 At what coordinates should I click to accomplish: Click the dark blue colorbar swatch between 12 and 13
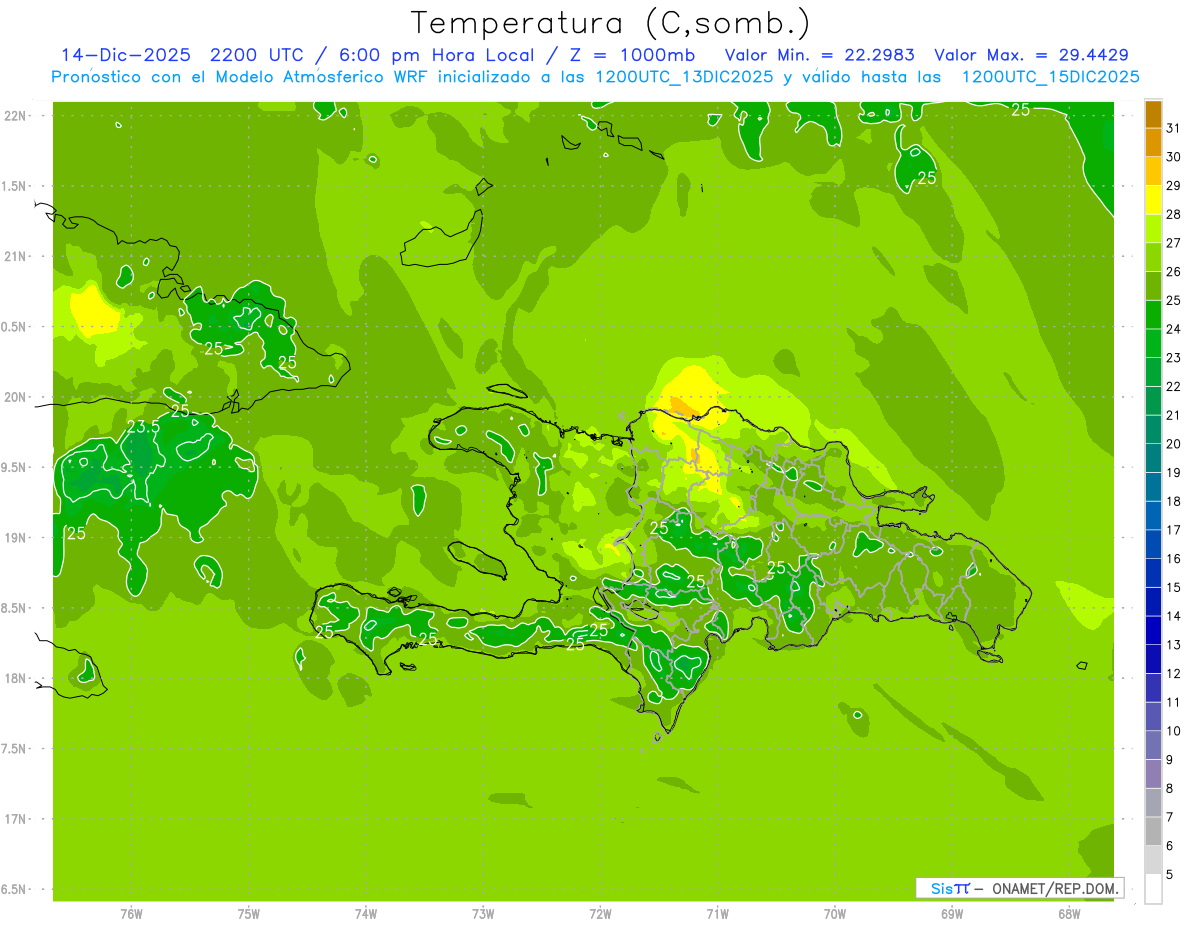click(x=1153, y=659)
